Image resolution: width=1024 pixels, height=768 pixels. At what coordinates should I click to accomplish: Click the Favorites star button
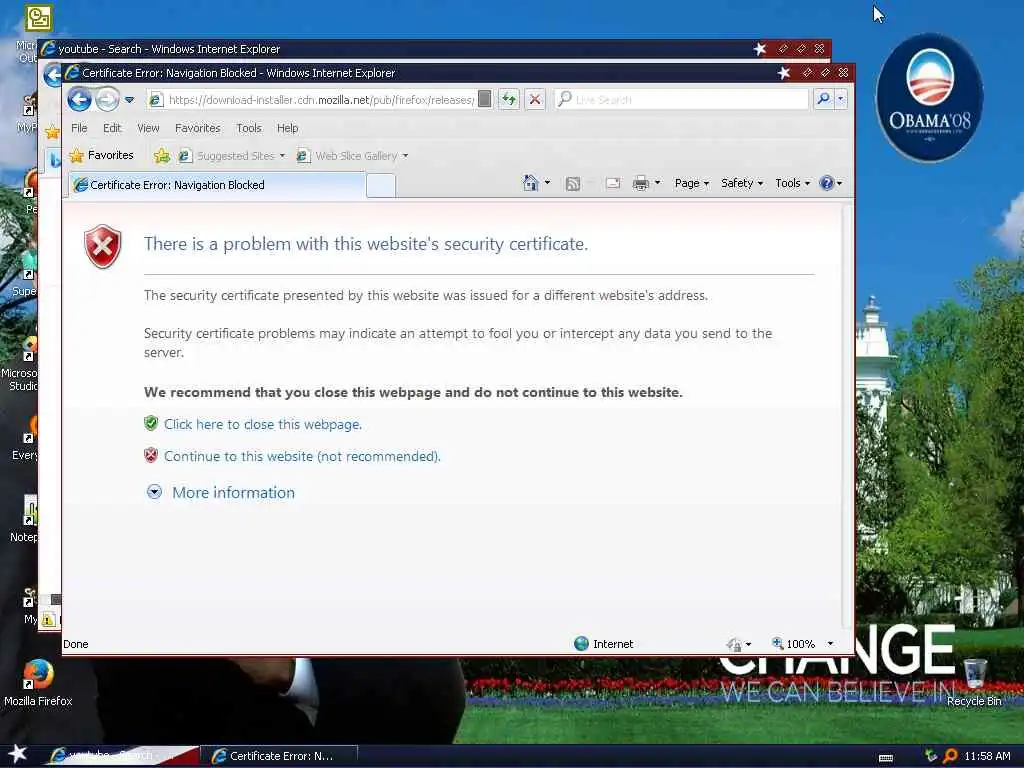(102, 155)
